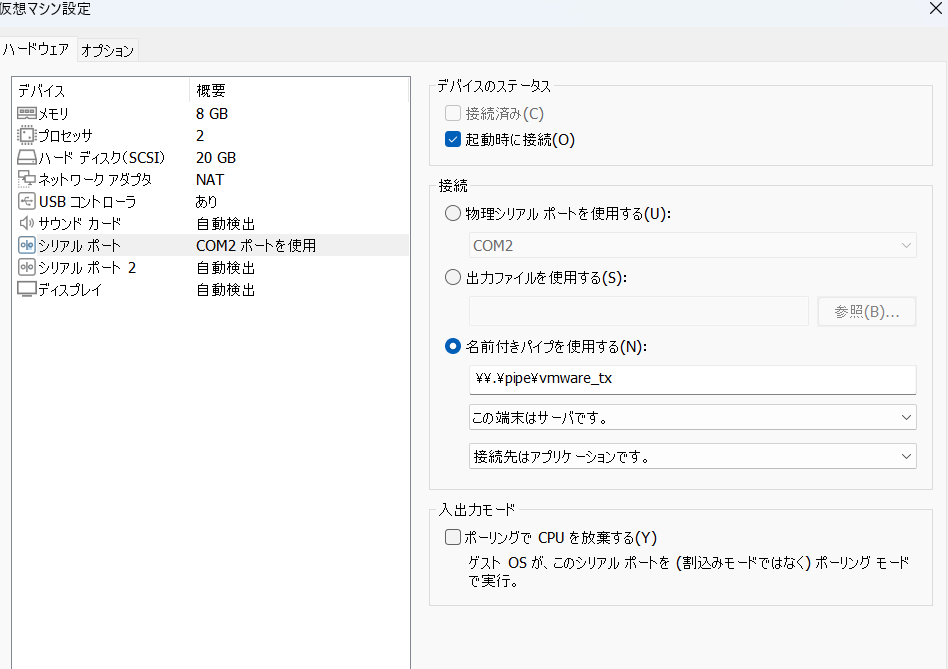Viewport: 948px width, 669px height.
Task: Switch to the ハードウェア tab
Action: tap(36, 50)
